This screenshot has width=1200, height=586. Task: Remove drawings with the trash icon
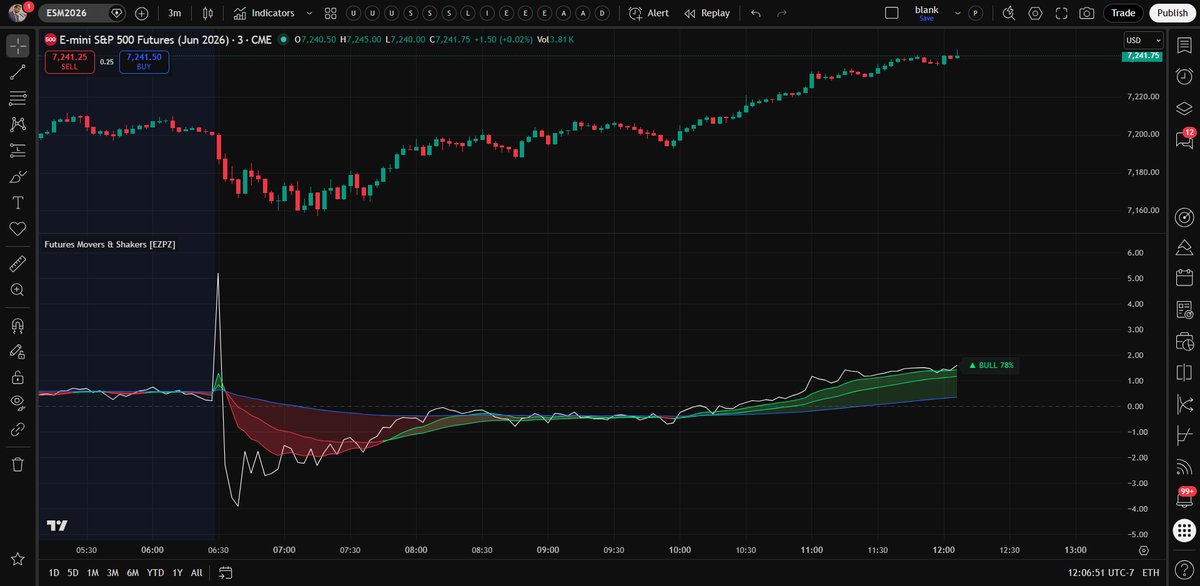[x=17, y=464]
